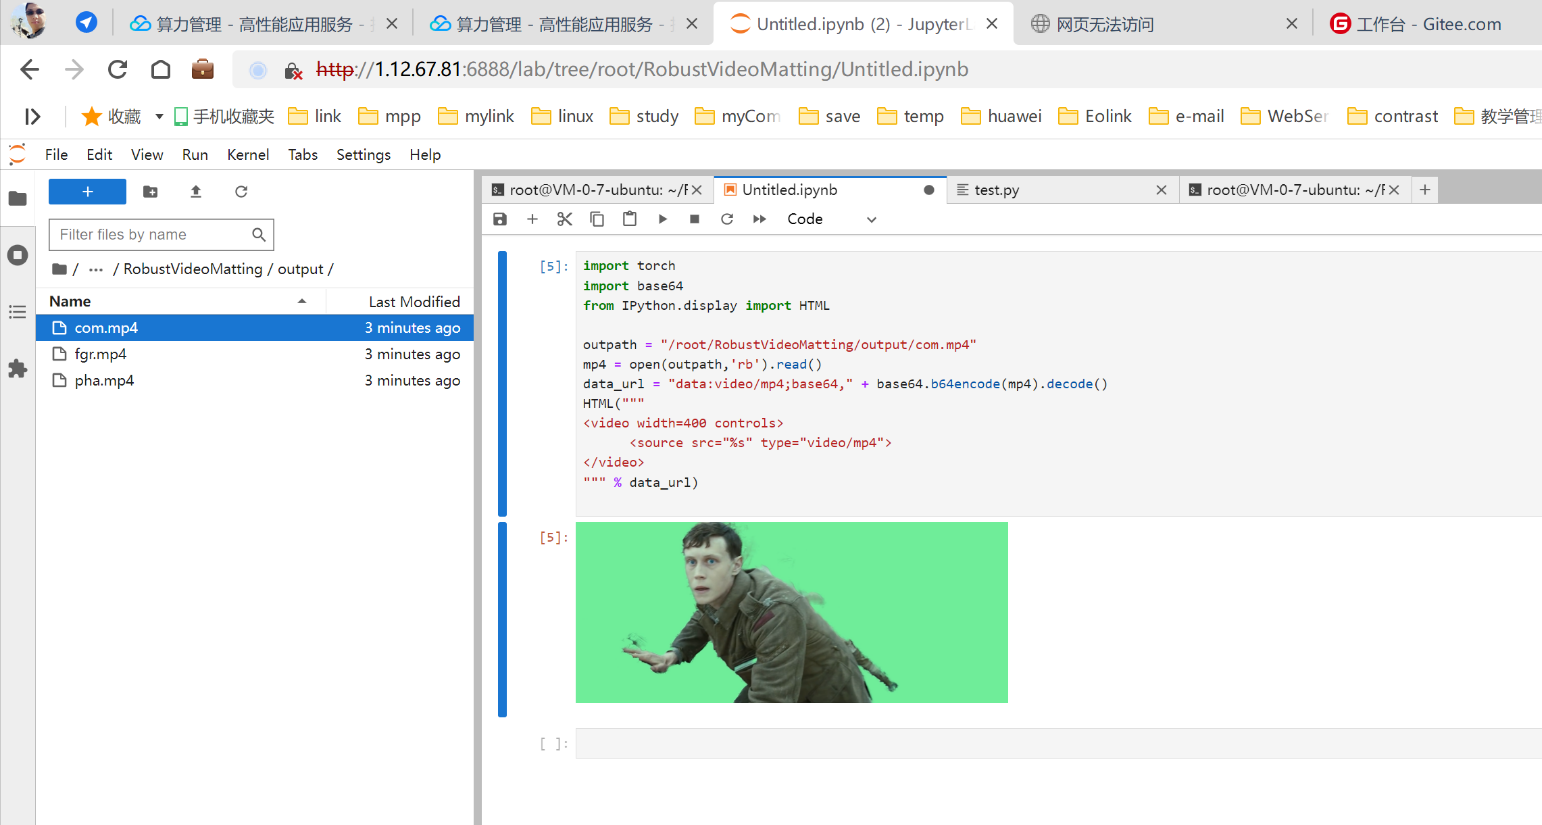
Task: Click the insecure site warning icon
Action: point(293,70)
